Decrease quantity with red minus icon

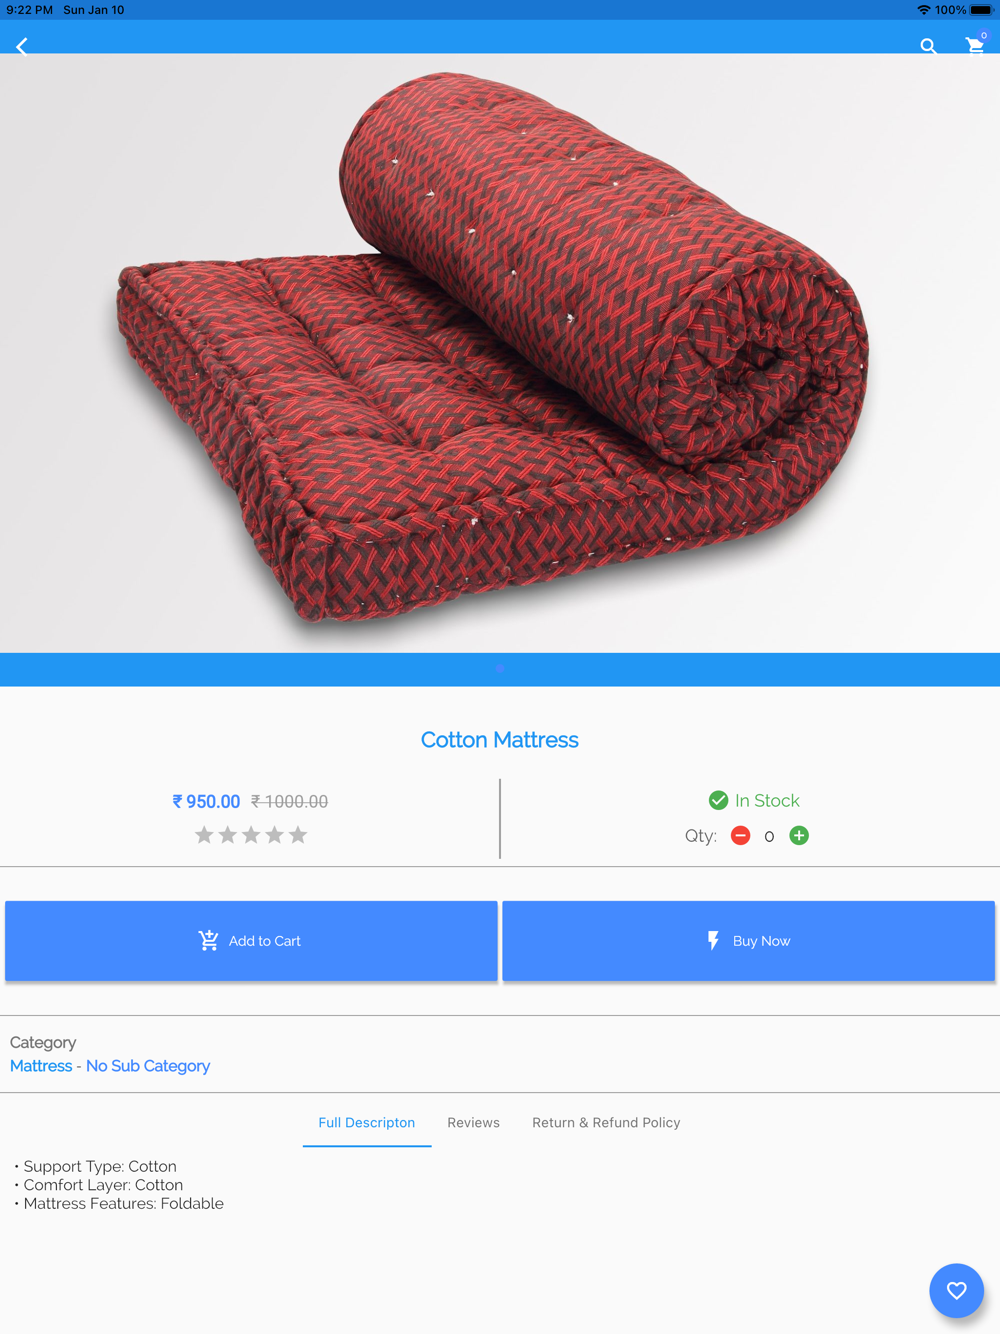coord(740,836)
